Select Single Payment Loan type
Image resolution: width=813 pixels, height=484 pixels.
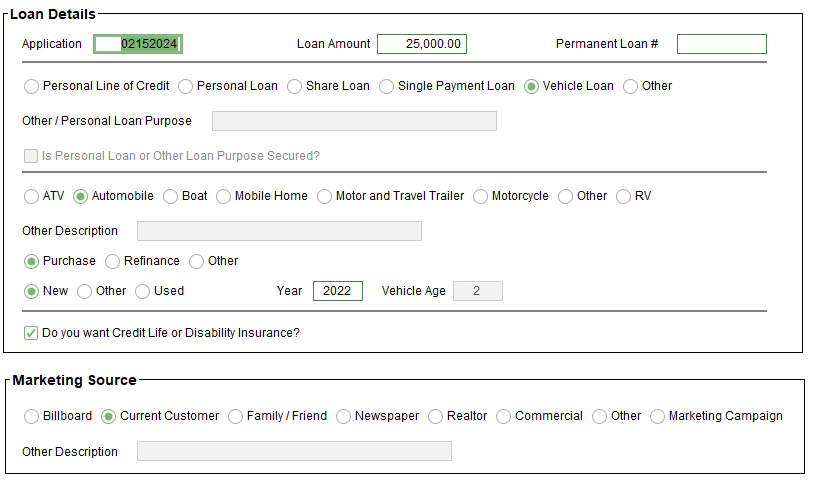387,86
